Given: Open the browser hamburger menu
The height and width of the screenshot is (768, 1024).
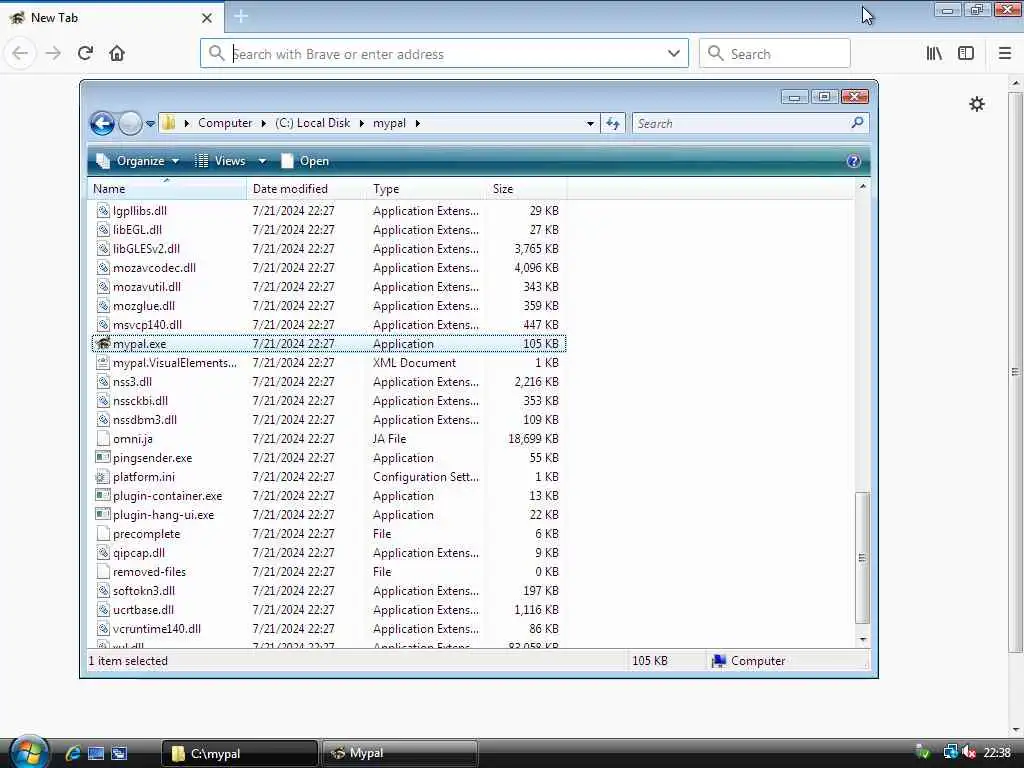Looking at the screenshot, I should pos(1005,54).
